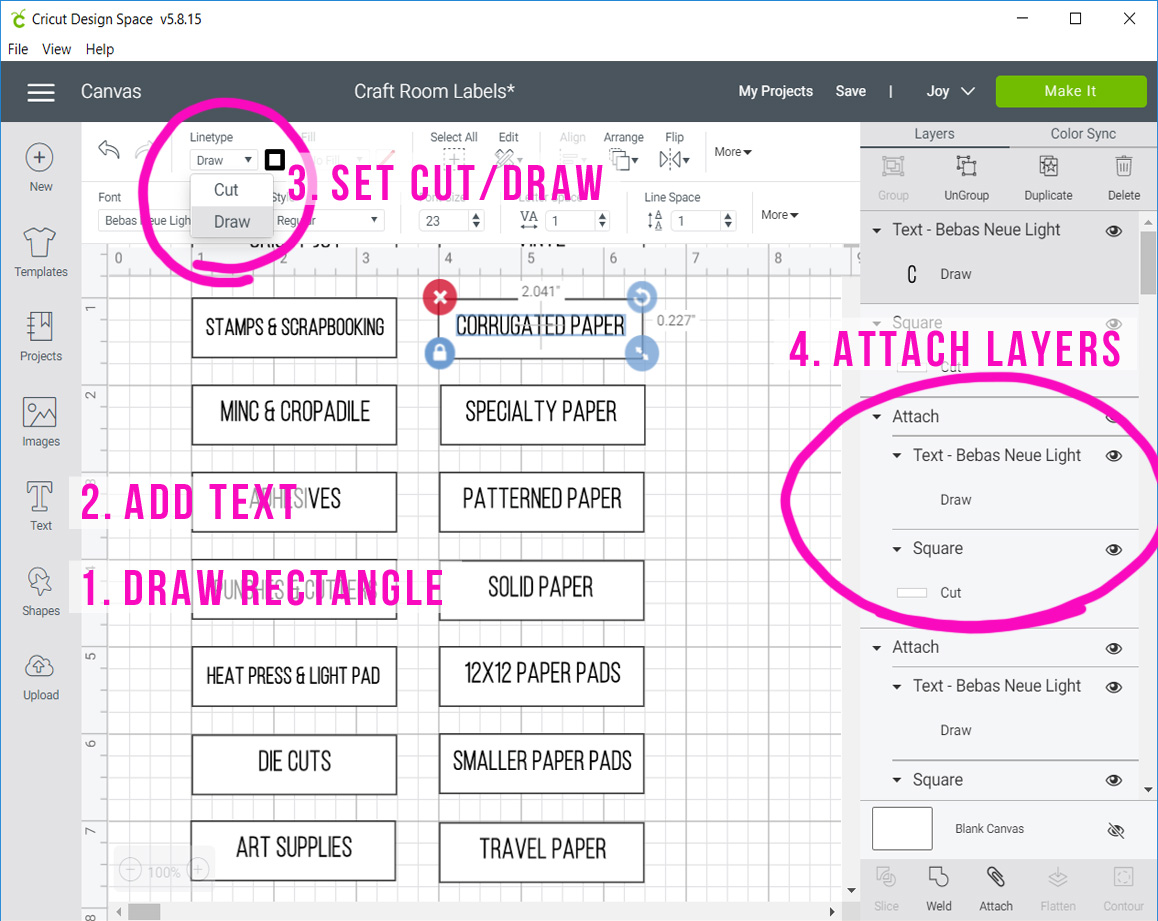
Task: Click the Undo arrow
Action: pyautogui.click(x=109, y=150)
